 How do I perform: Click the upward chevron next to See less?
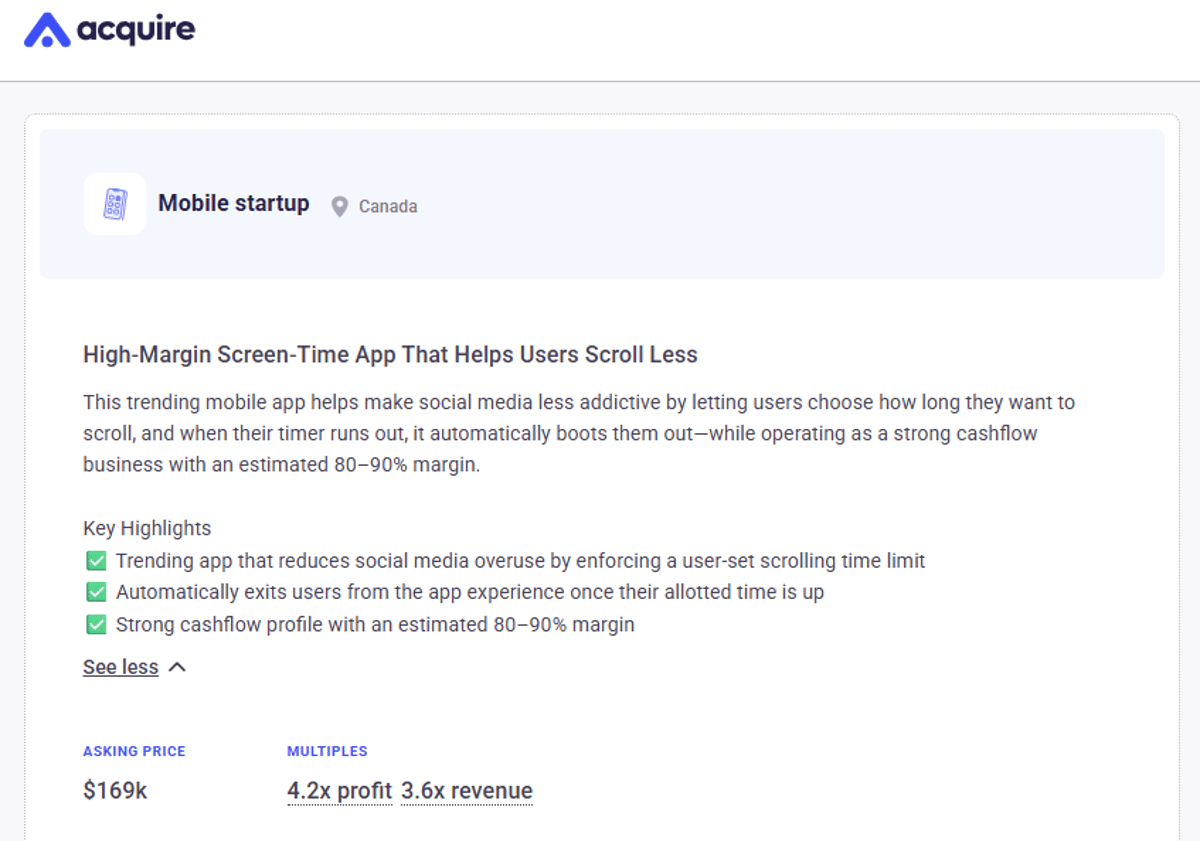click(x=177, y=666)
